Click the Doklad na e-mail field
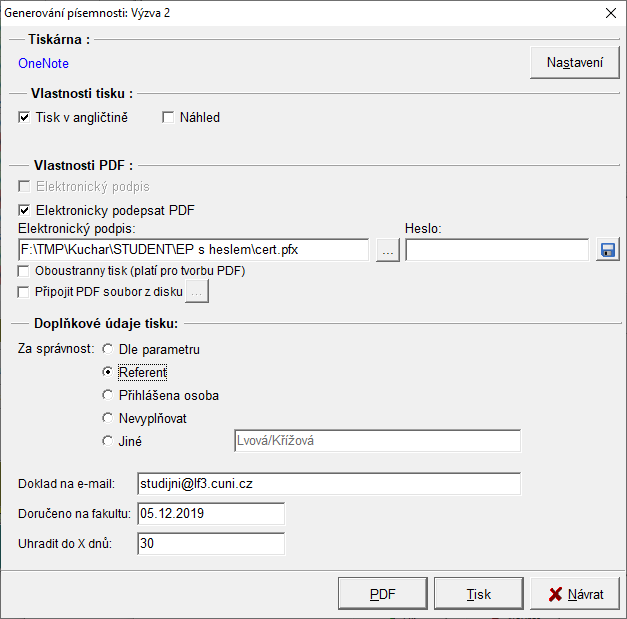This screenshot has width=627, height=619. pyautogui.click(x=328, y=484)
